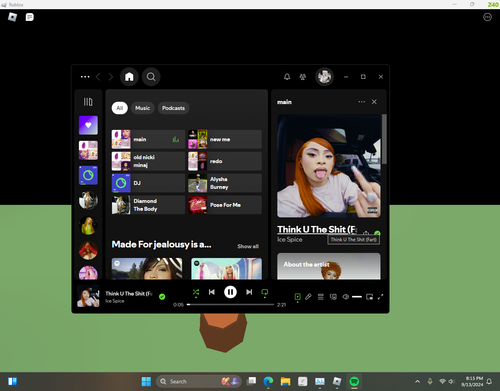Image resolution: width=500 pixels, height=391 pixels.
Task: Select the Podcasts filter tab
Action: coord(173,108)
